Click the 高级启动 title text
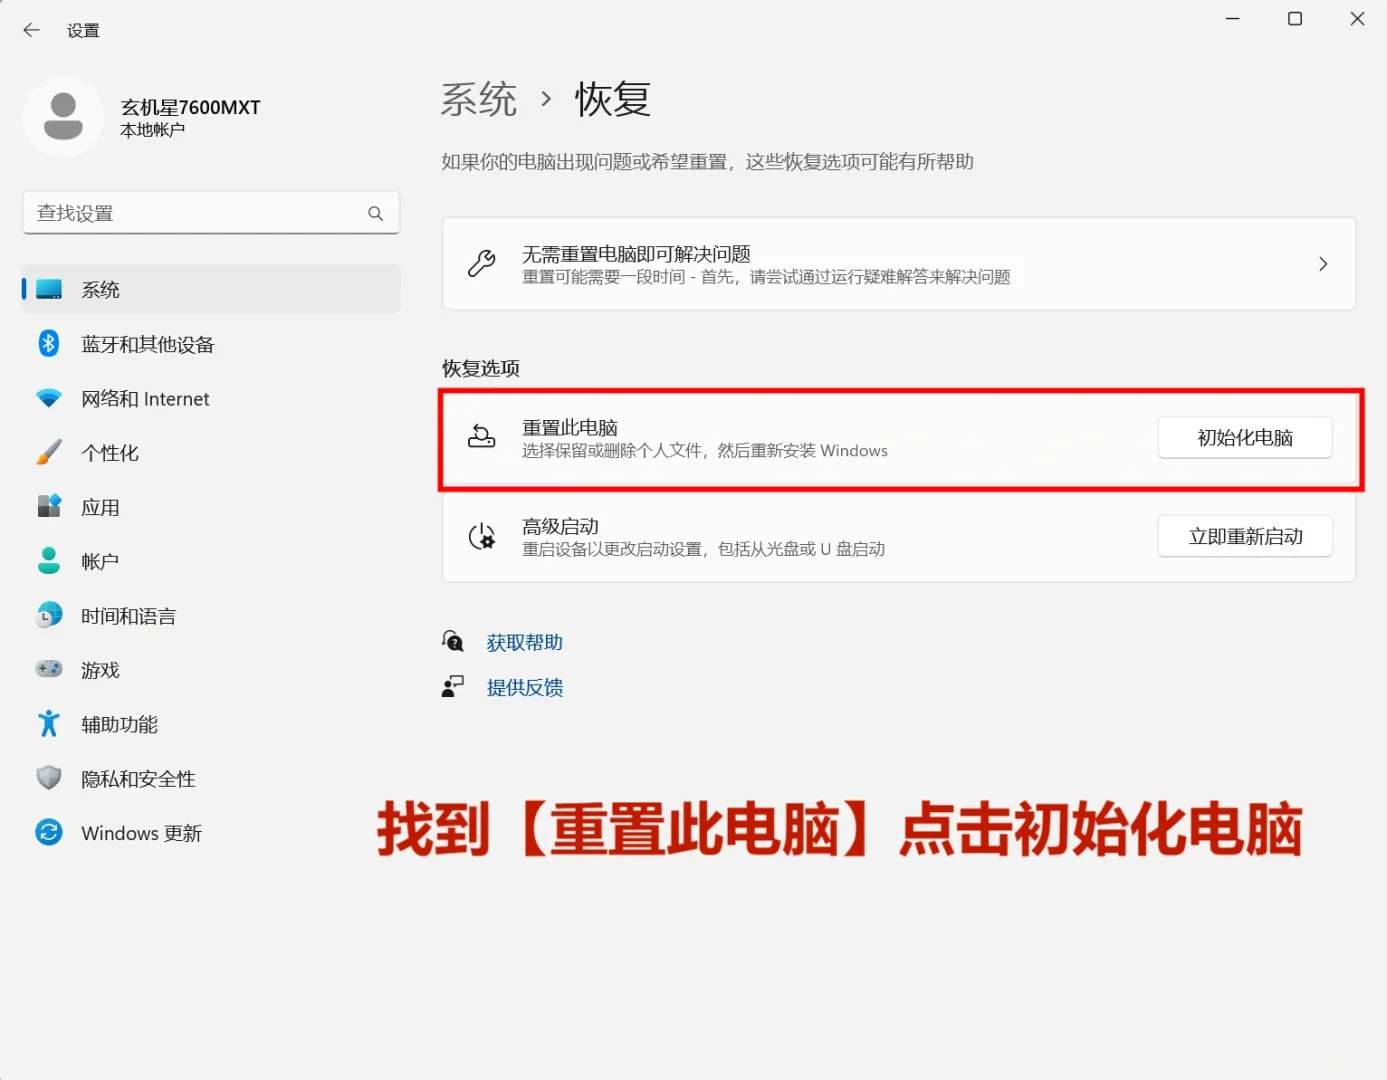The image size is (1387, 1080). pyautogui.click(x=560, y=526)
